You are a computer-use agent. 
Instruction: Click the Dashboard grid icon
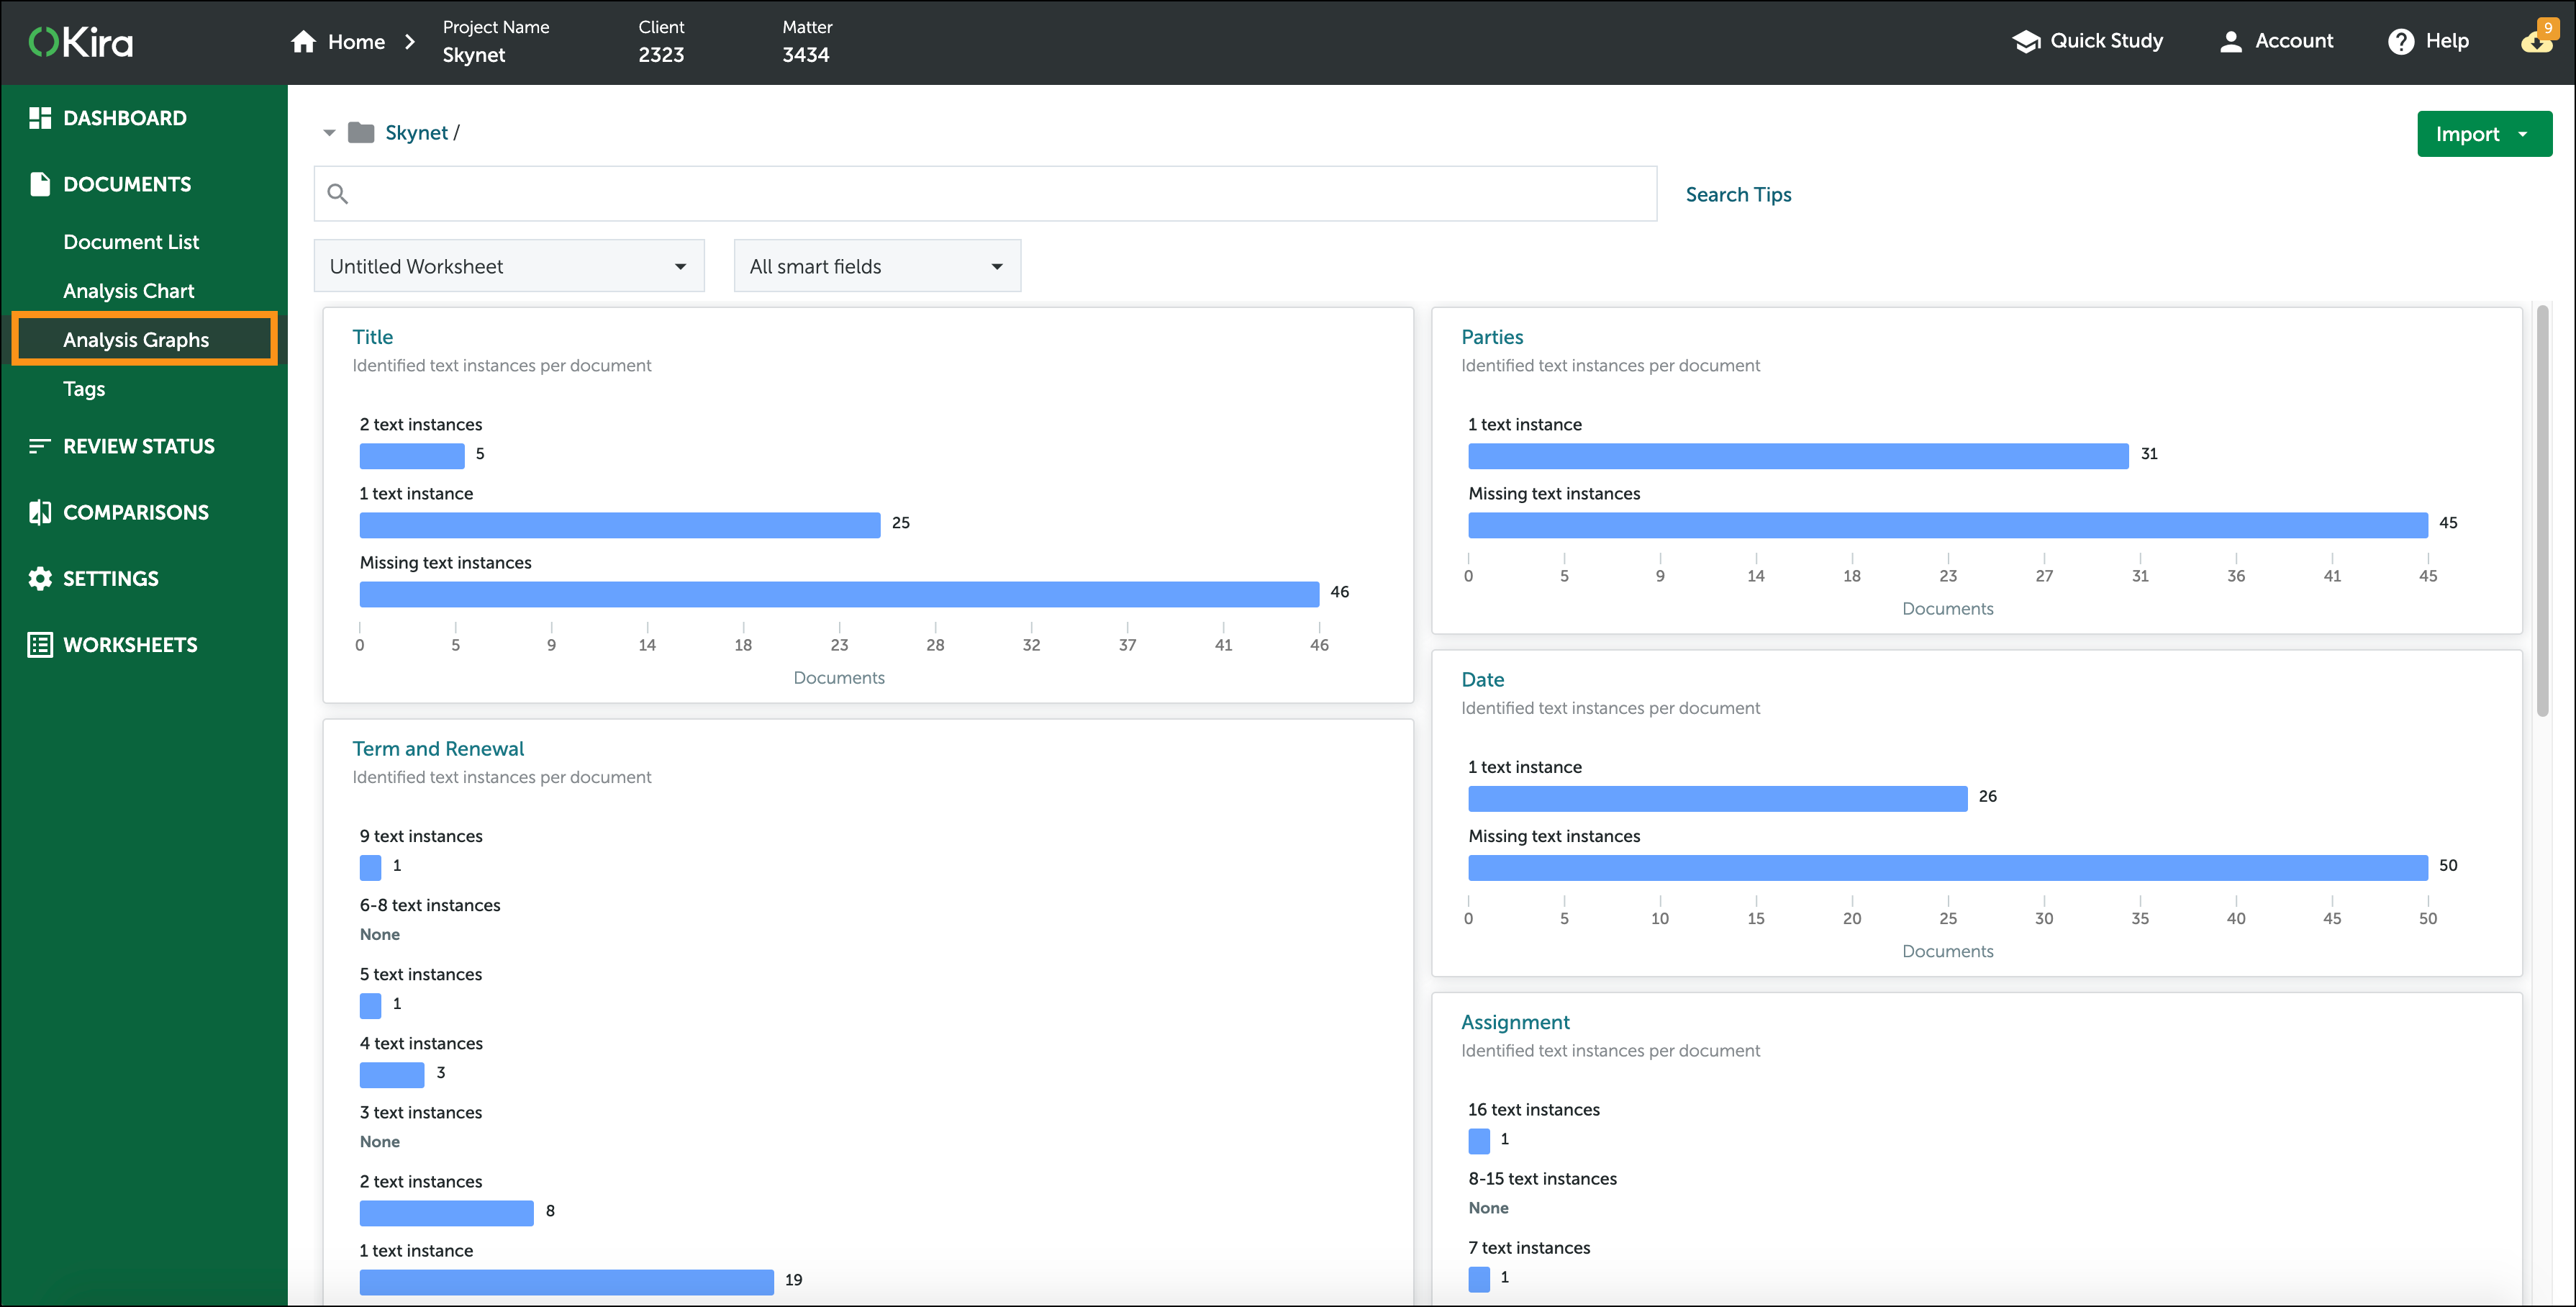click(40, 118)
